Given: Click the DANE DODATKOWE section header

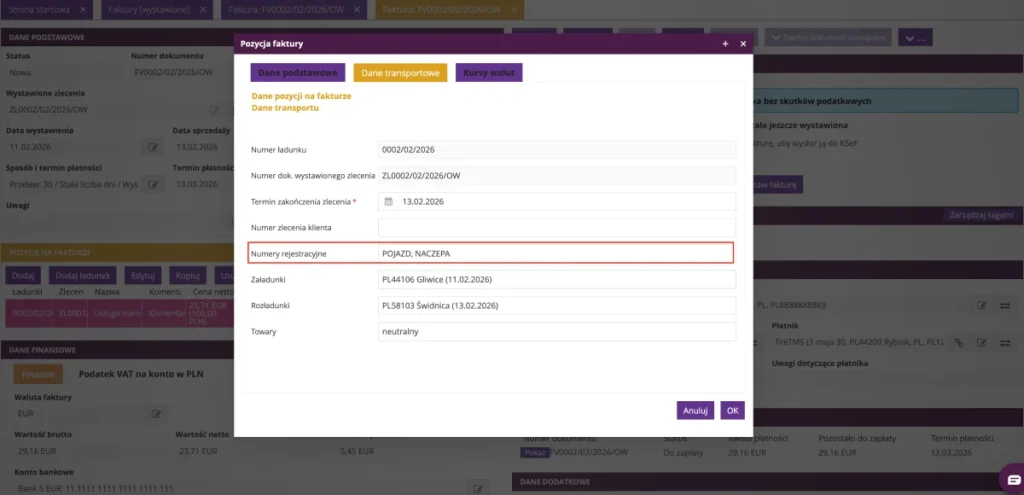Looking at the screenshot, I should tap(768, 482).
